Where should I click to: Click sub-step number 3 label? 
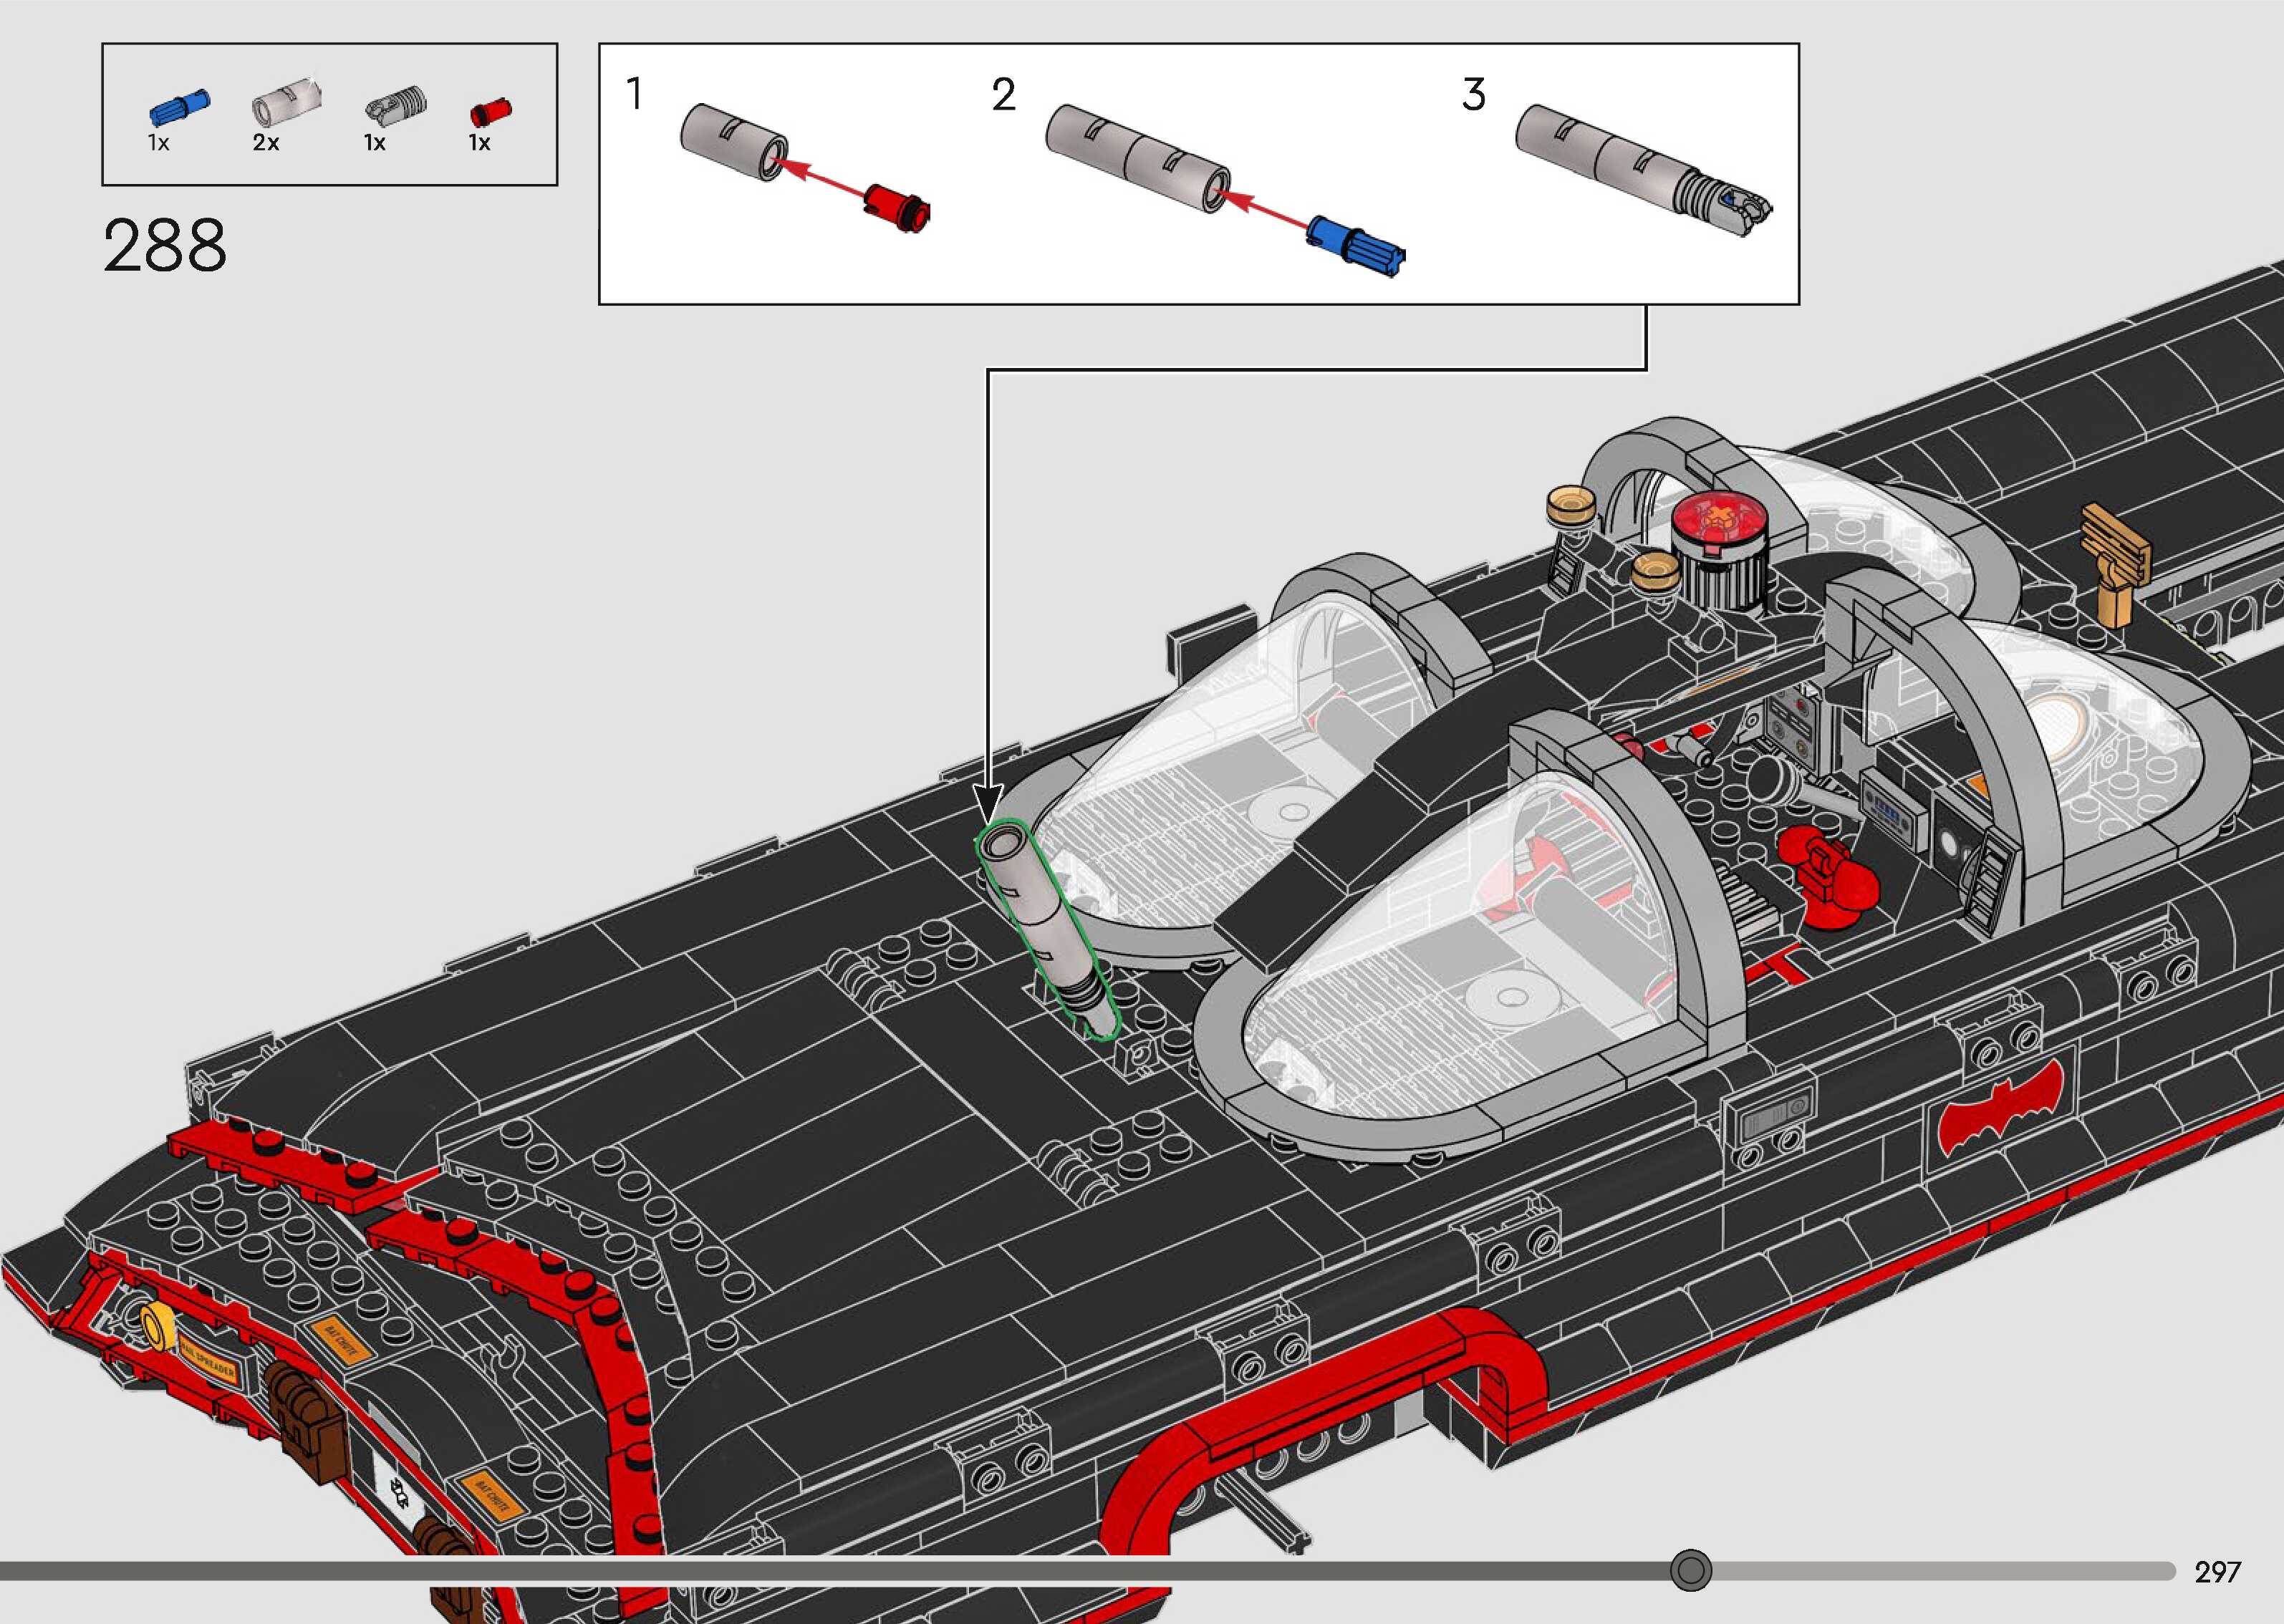pos(1473,96)
